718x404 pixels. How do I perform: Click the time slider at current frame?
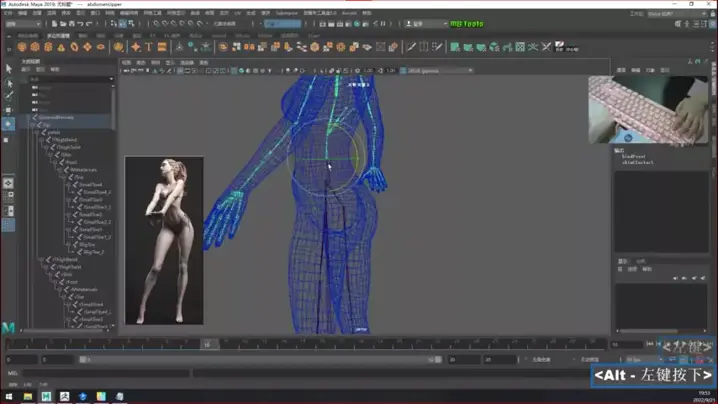(x=207, y=344)
